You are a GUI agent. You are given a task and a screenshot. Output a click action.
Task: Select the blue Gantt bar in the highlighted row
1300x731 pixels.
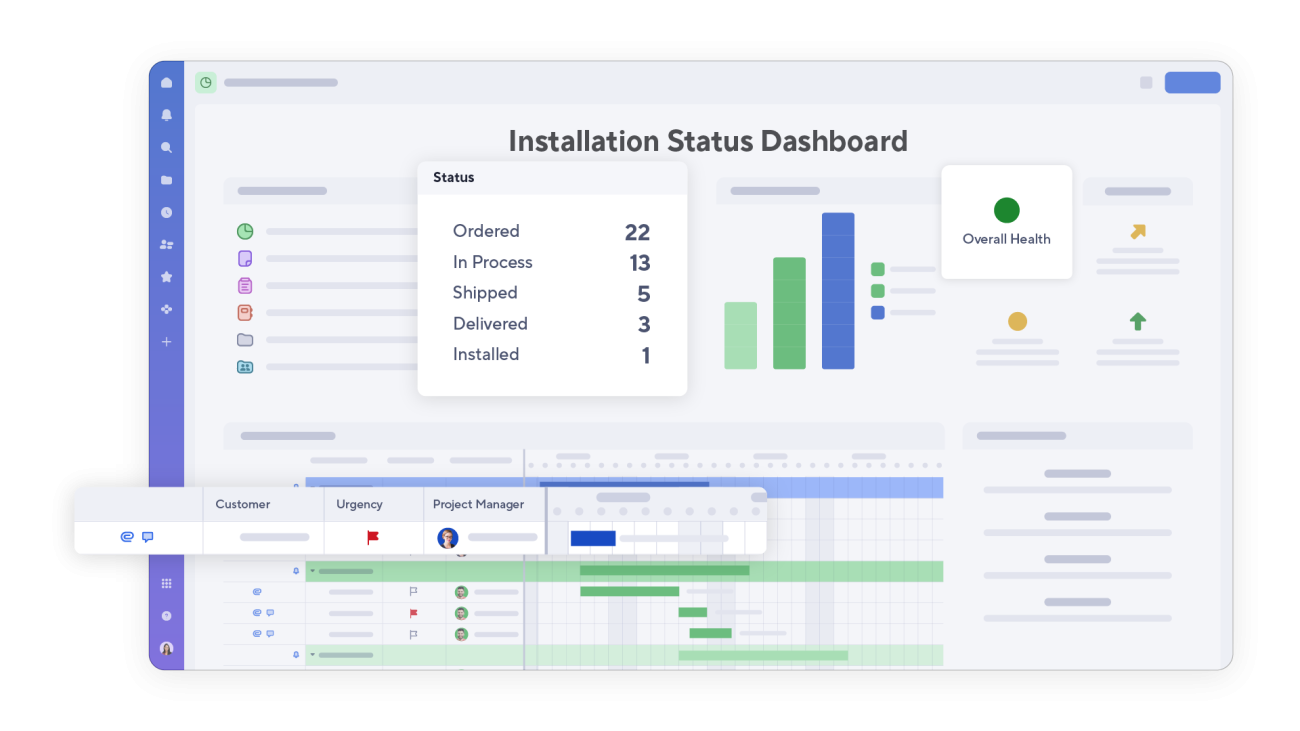click(x=593, y=538)
